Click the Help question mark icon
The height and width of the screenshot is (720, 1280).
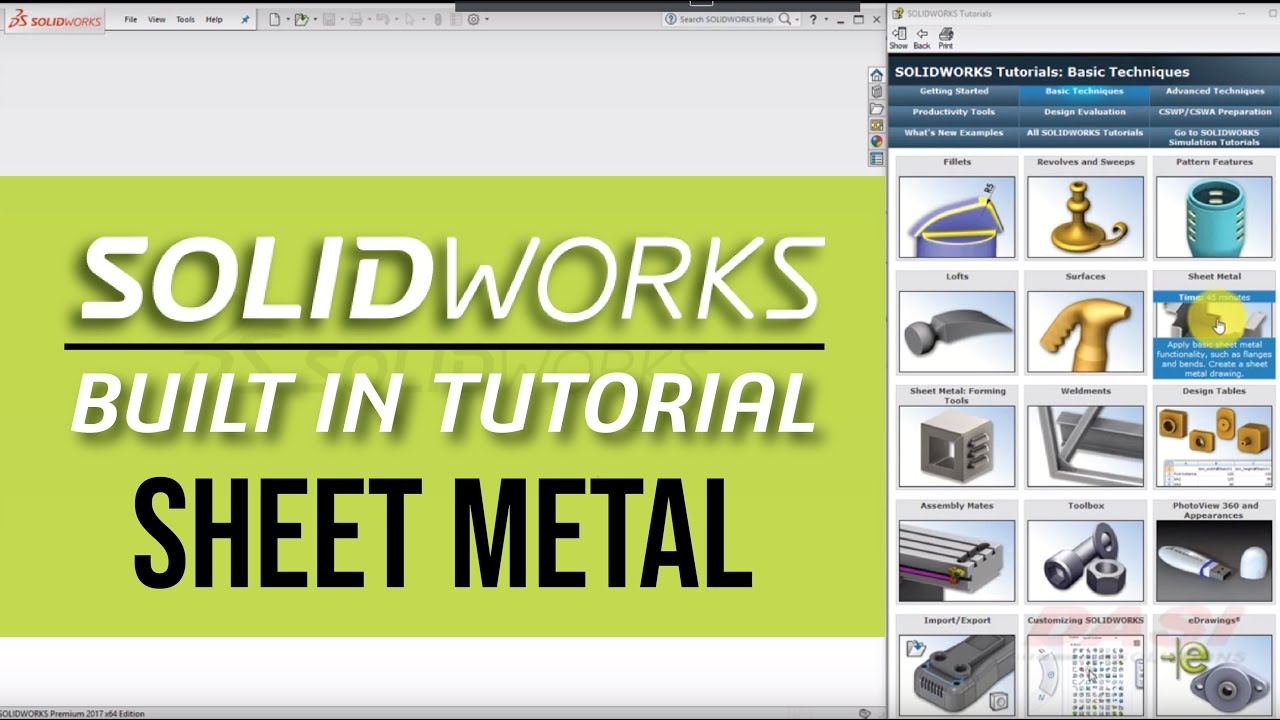[x=813, y=19]
